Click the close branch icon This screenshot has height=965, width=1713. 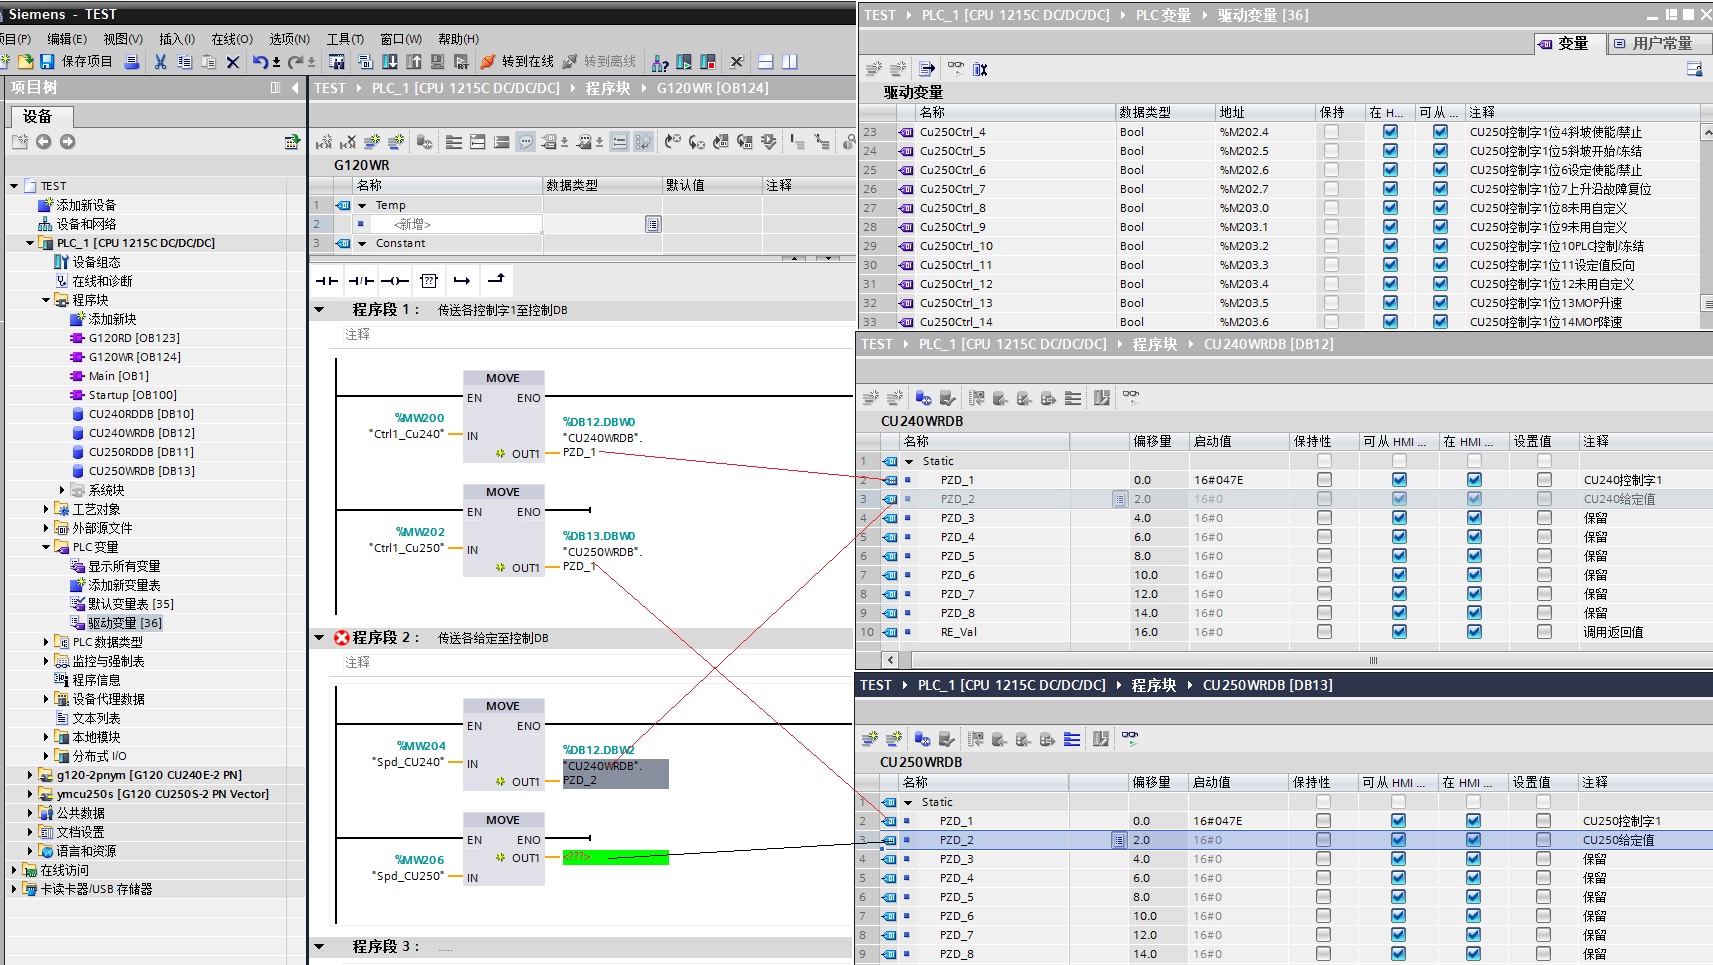click(x=495, y=280)
